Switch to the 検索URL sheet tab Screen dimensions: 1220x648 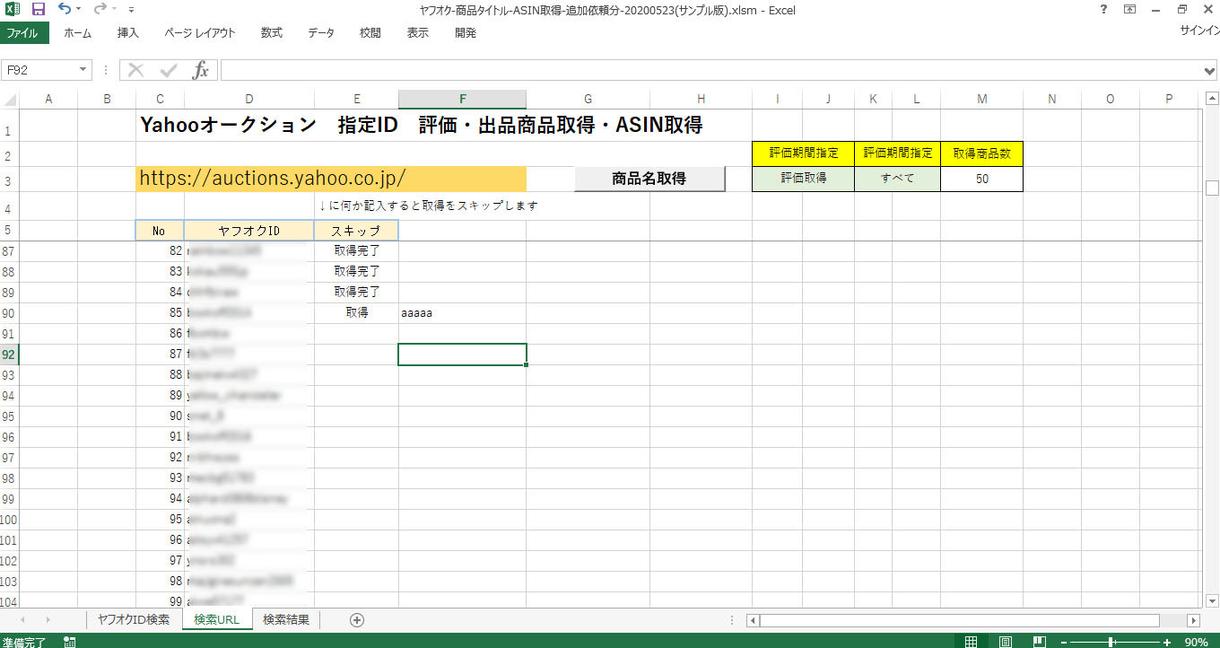pos(217,620)
